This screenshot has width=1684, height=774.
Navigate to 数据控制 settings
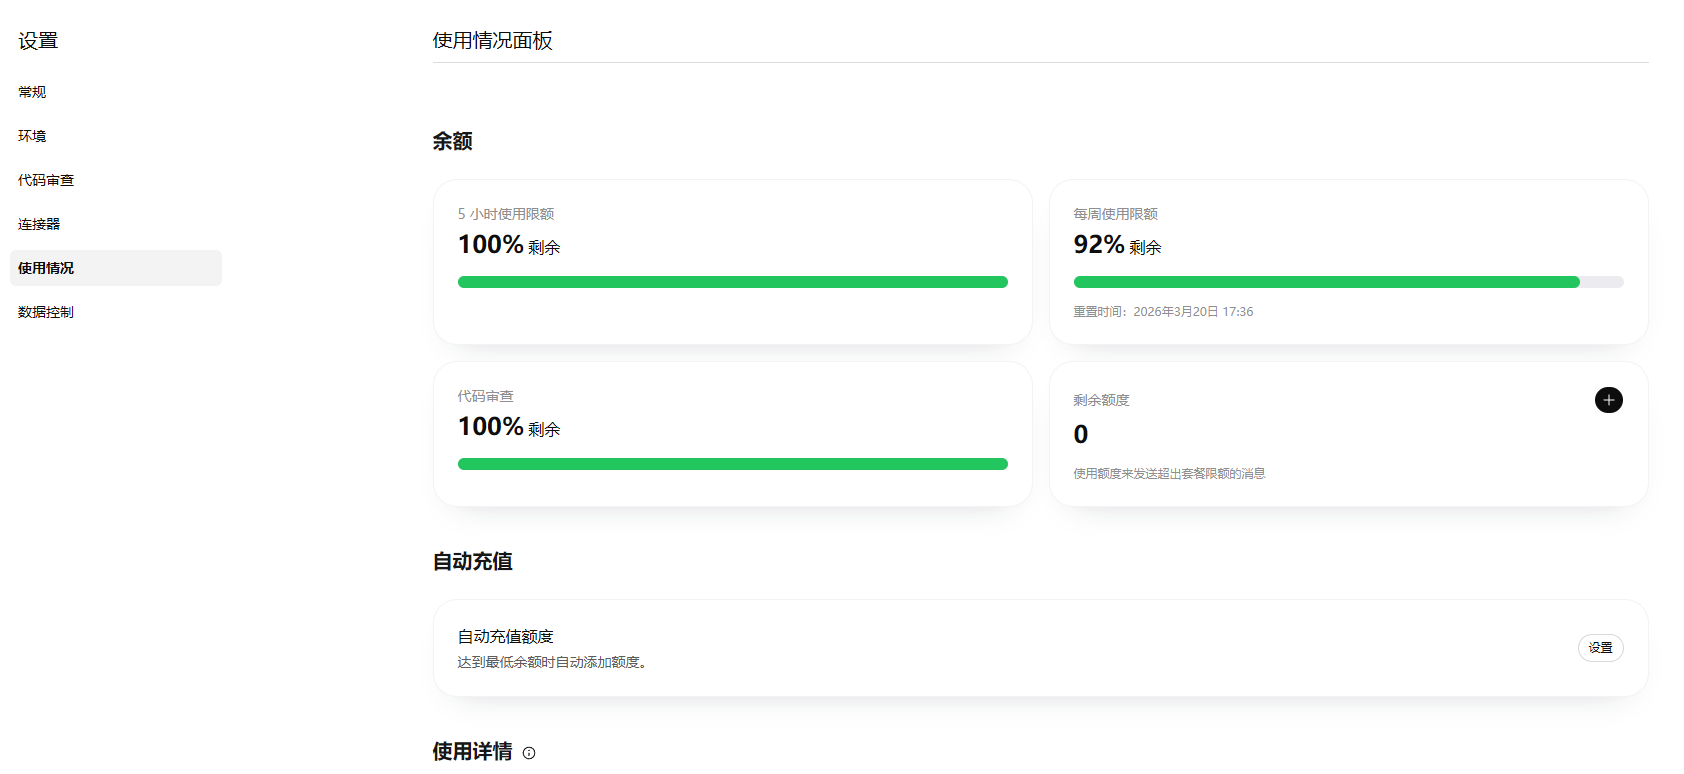tap(46, 312)
